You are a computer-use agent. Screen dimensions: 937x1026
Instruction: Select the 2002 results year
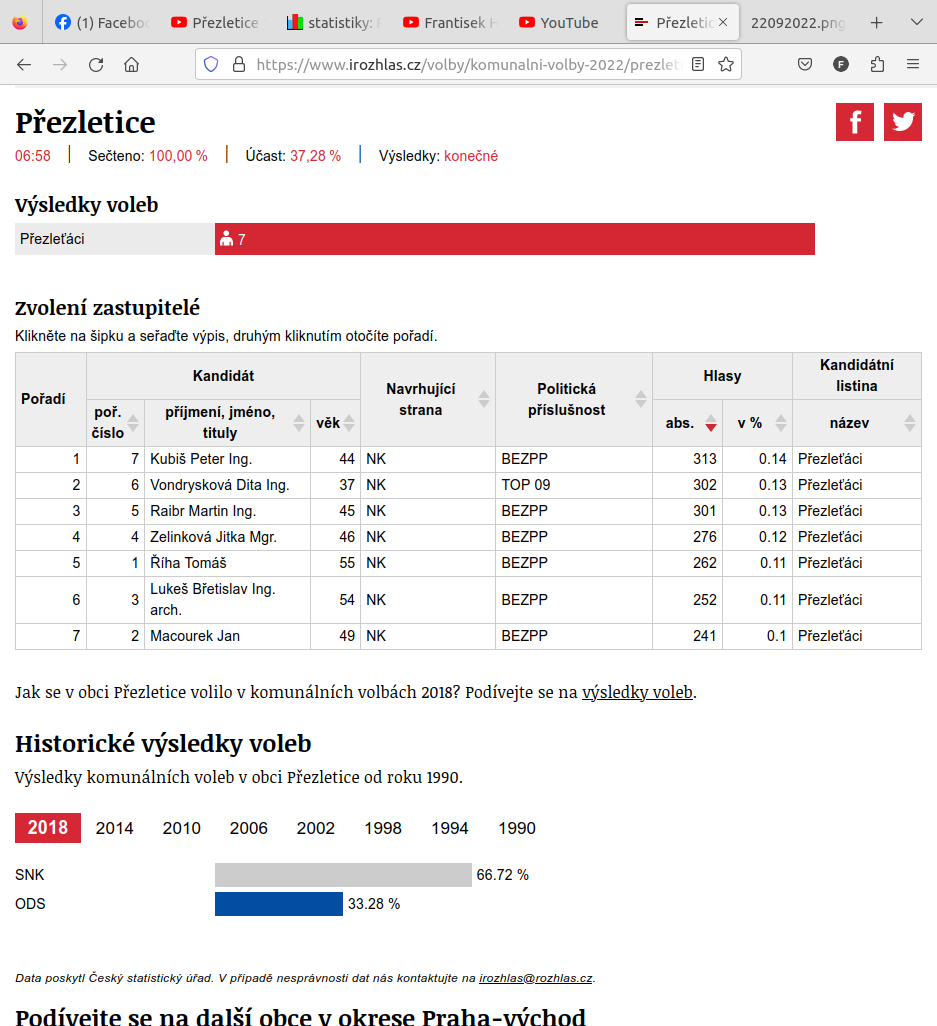tap(315, 828)
